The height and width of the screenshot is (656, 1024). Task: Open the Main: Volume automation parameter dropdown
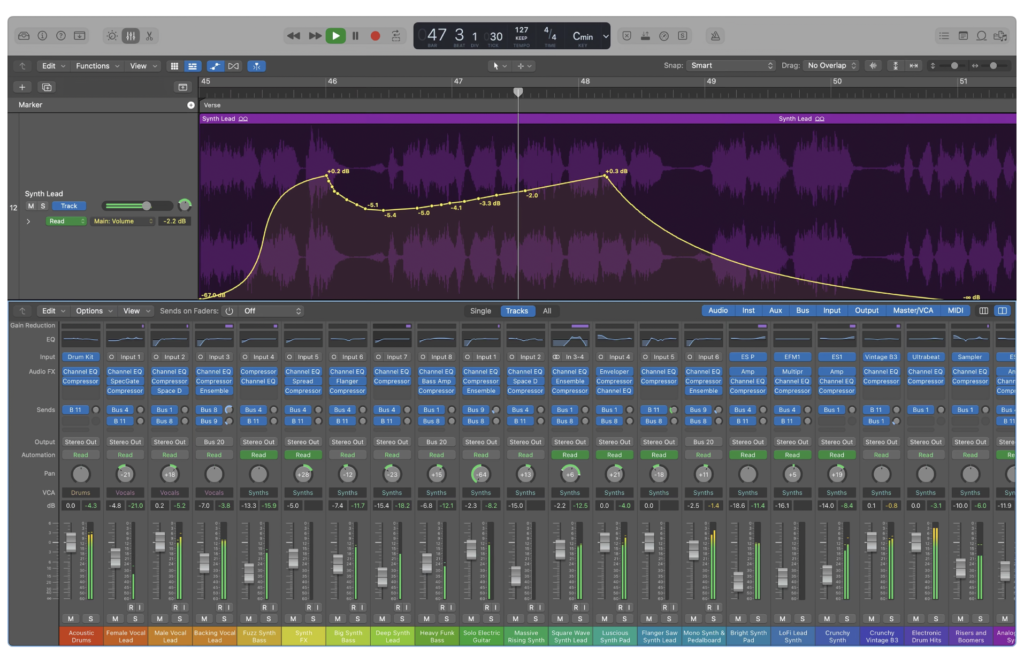(x=123, y=221)
